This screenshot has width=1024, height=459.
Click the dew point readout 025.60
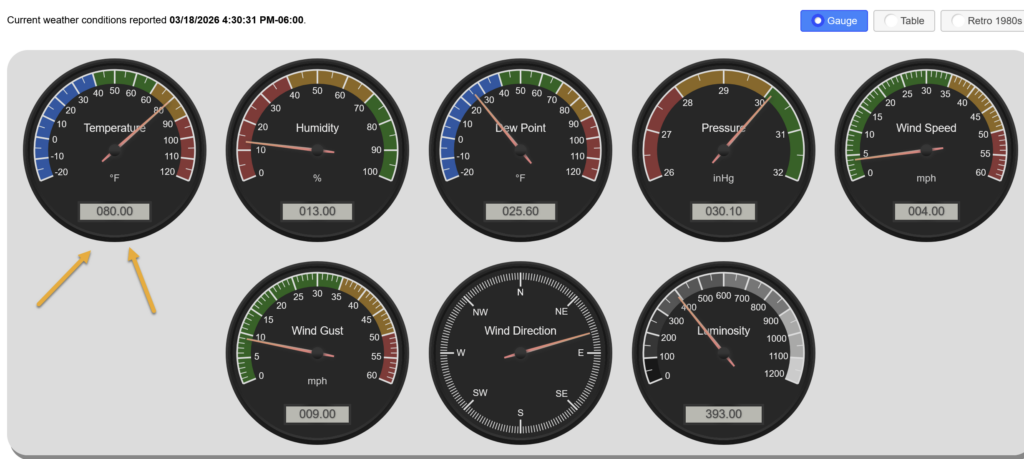[520, 212]
